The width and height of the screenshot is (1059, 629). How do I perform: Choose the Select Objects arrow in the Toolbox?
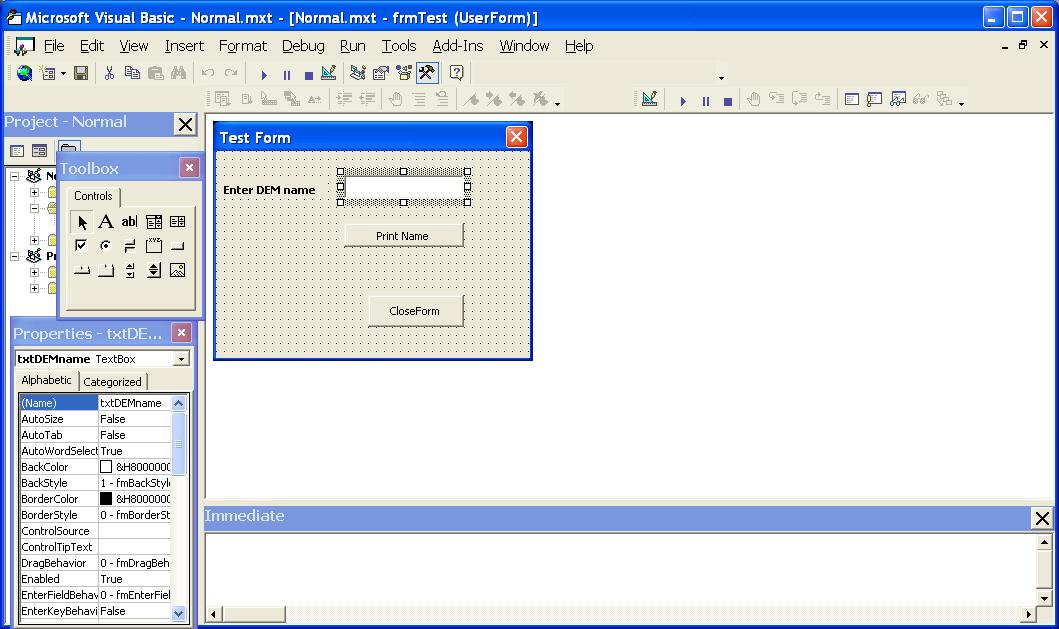coord(82,222)
